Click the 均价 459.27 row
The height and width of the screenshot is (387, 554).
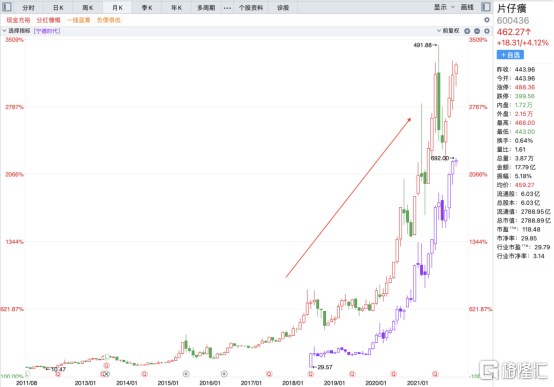click(516, 185)
